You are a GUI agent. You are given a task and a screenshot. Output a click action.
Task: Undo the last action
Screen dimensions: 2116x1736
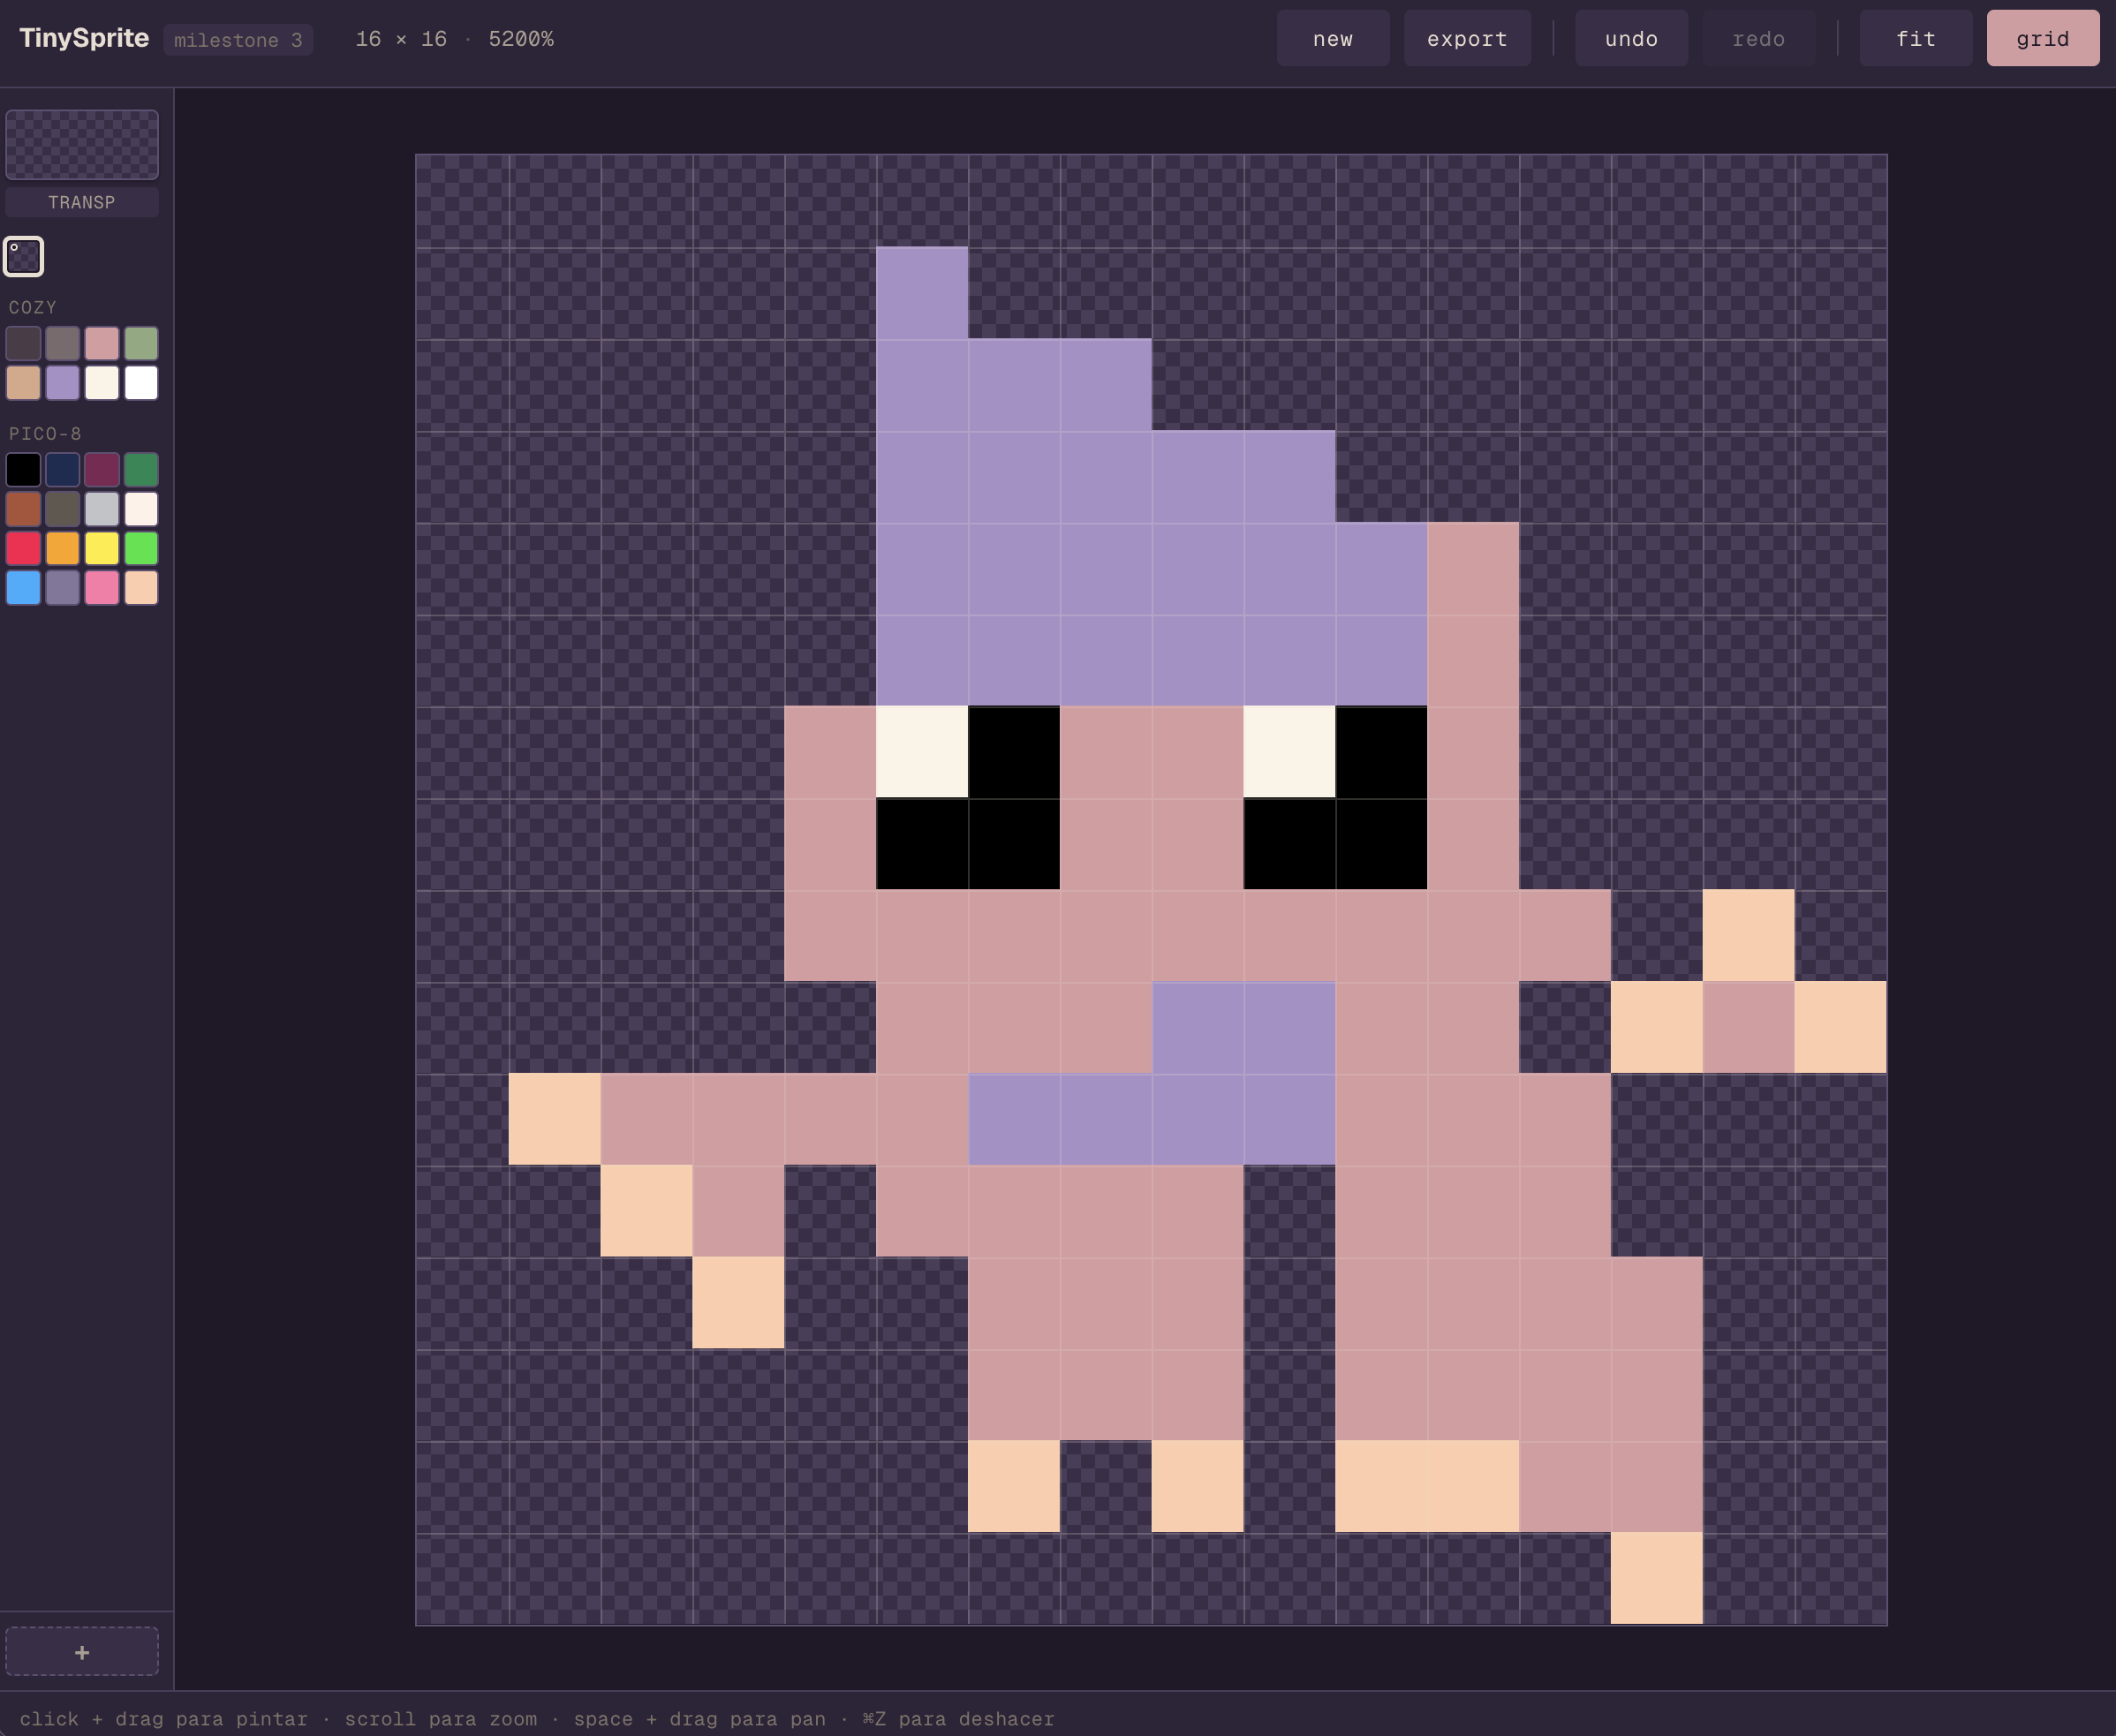[1631, 39]
